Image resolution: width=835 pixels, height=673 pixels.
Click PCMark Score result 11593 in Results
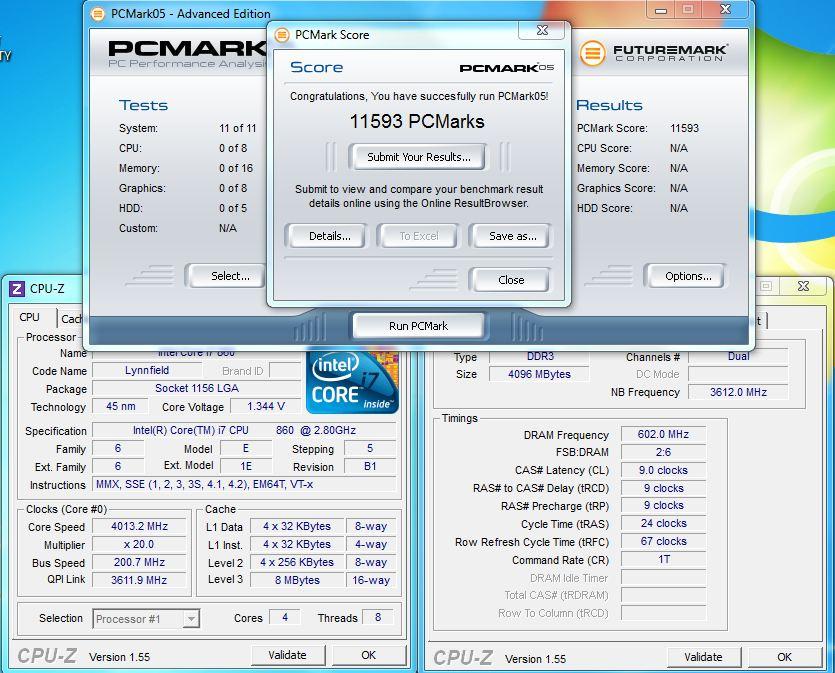(x=684, y=128)
